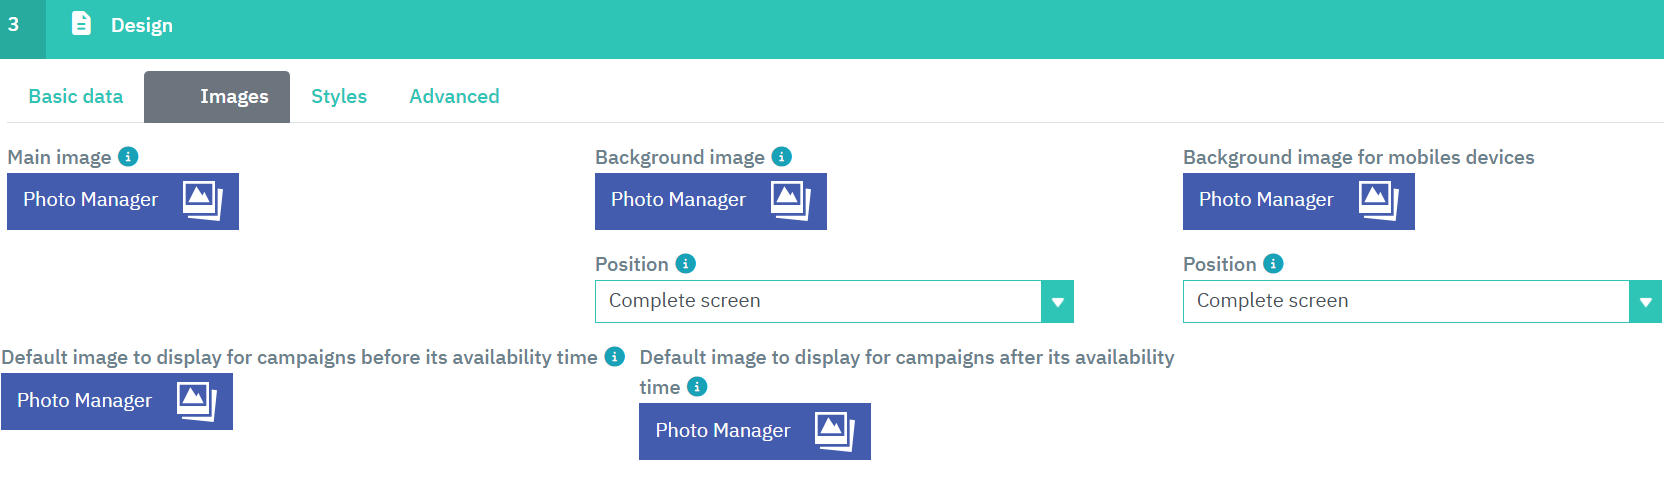
Task: Click the info icon beside Main image
Action: click(128, 157)
